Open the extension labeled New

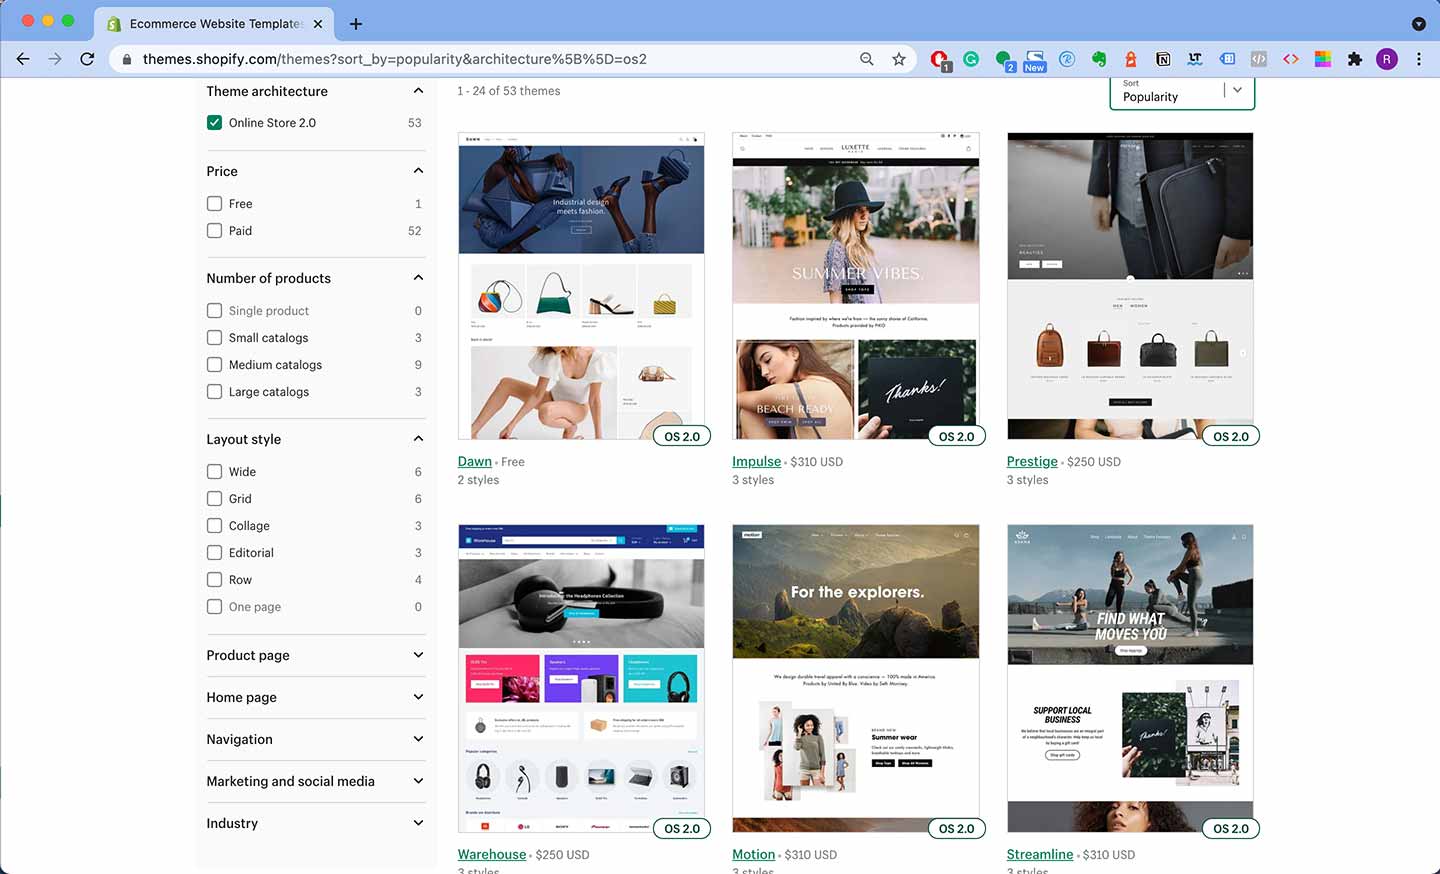[1035, 61]
